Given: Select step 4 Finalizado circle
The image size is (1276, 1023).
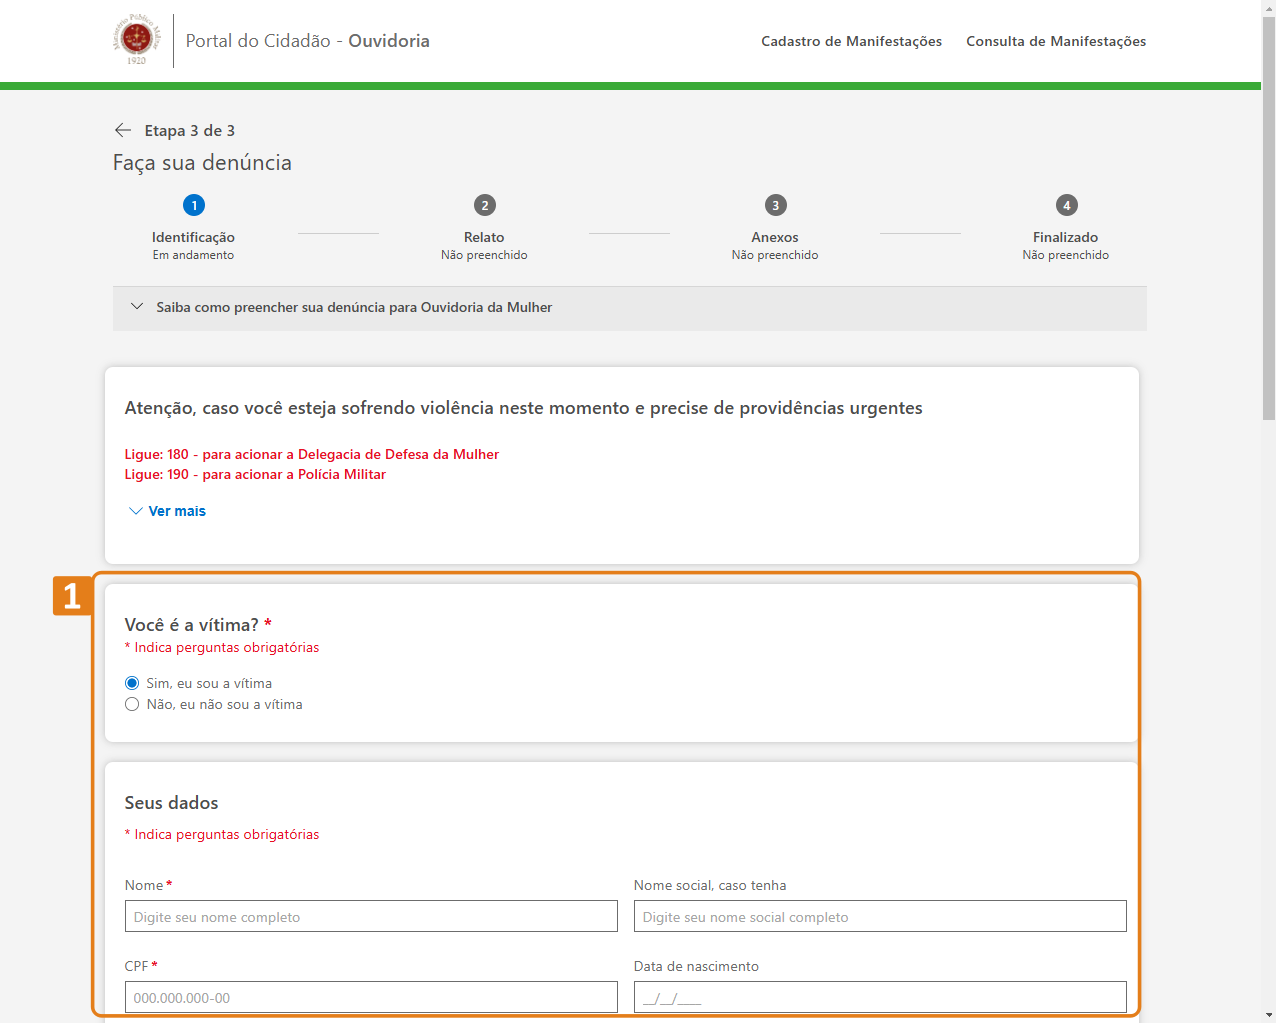Looking at the screenshot, I should [1066, 205].
